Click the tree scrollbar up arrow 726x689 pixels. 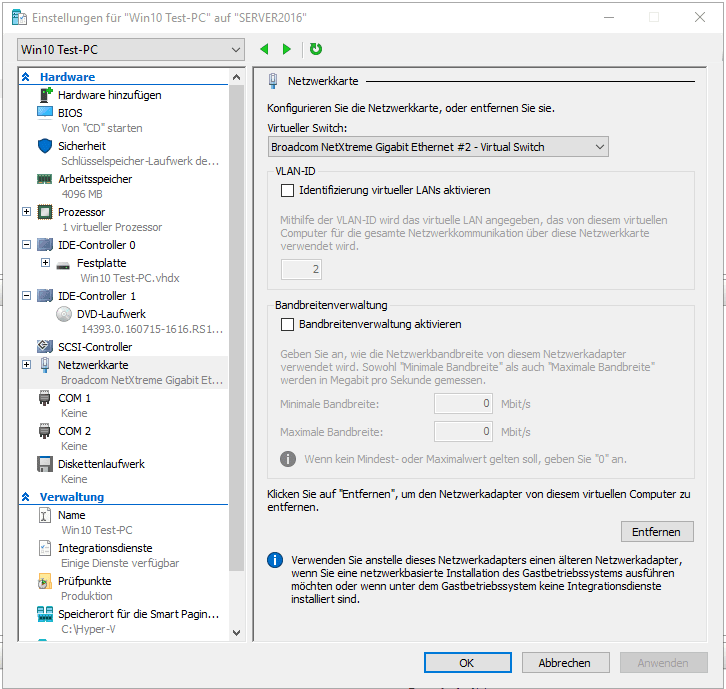click(x=237, y=77)
